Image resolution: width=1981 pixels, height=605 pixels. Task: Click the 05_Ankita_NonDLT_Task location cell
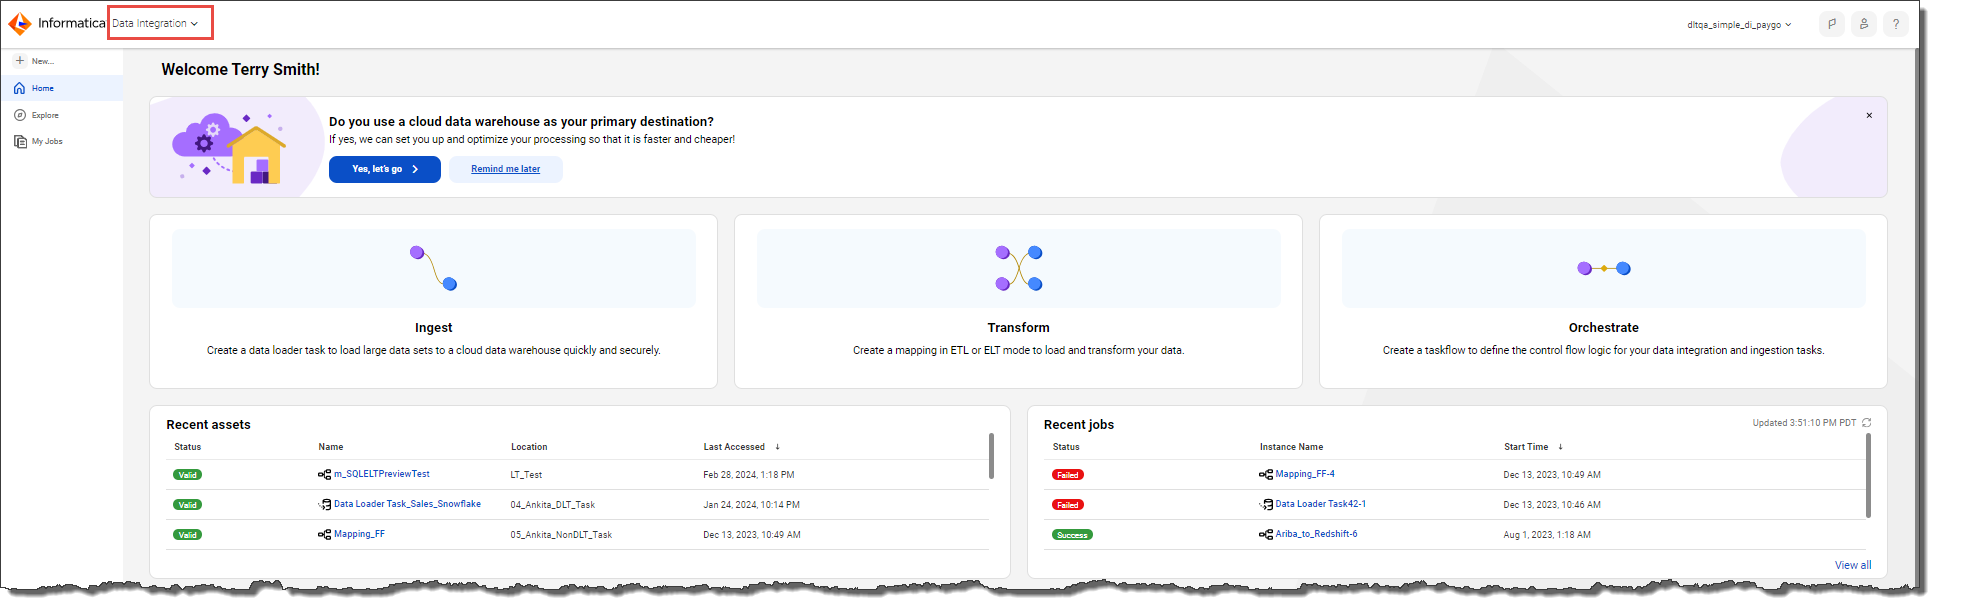tap(561, 535)
